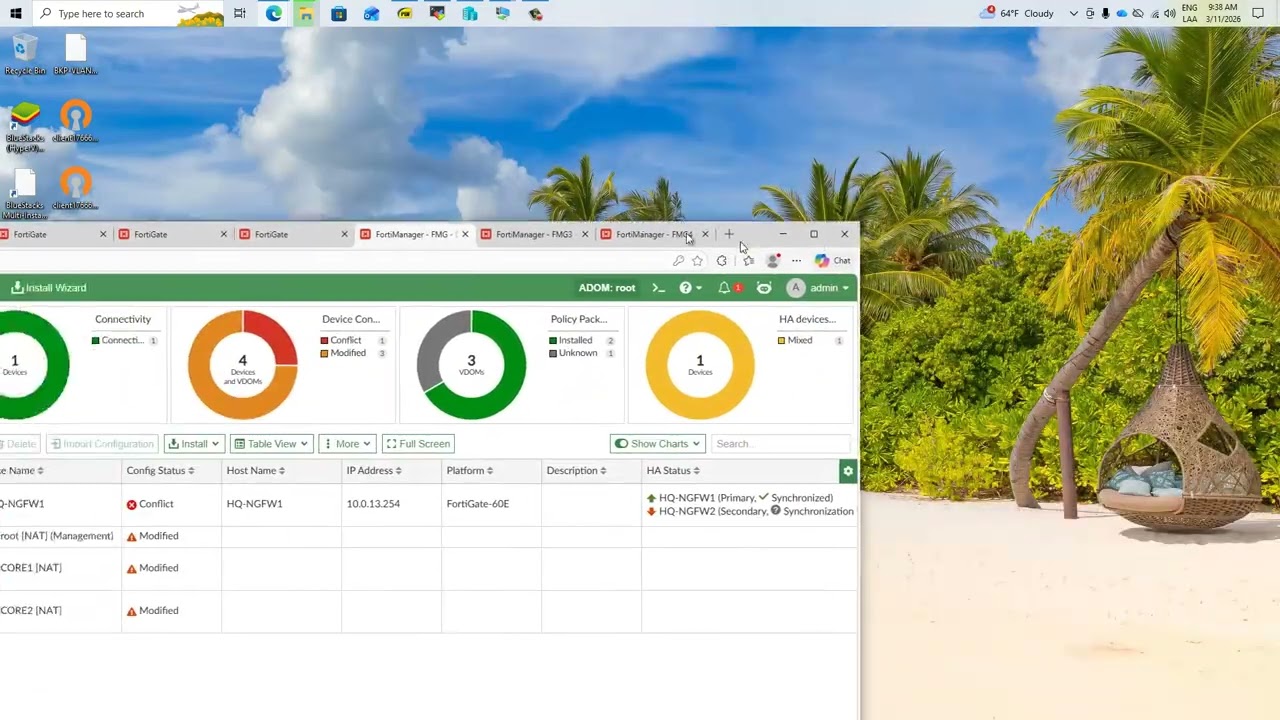The height and width of the screenshot is (720, 1280).
Task: Open the Favorites list icon
Action: tap(748, 261)
